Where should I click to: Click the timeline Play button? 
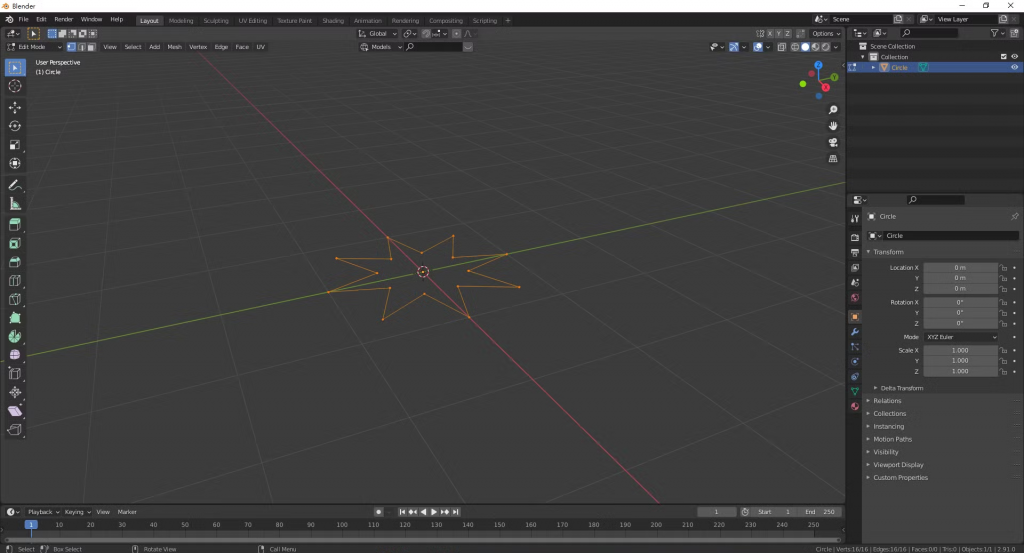coord(434,512)
